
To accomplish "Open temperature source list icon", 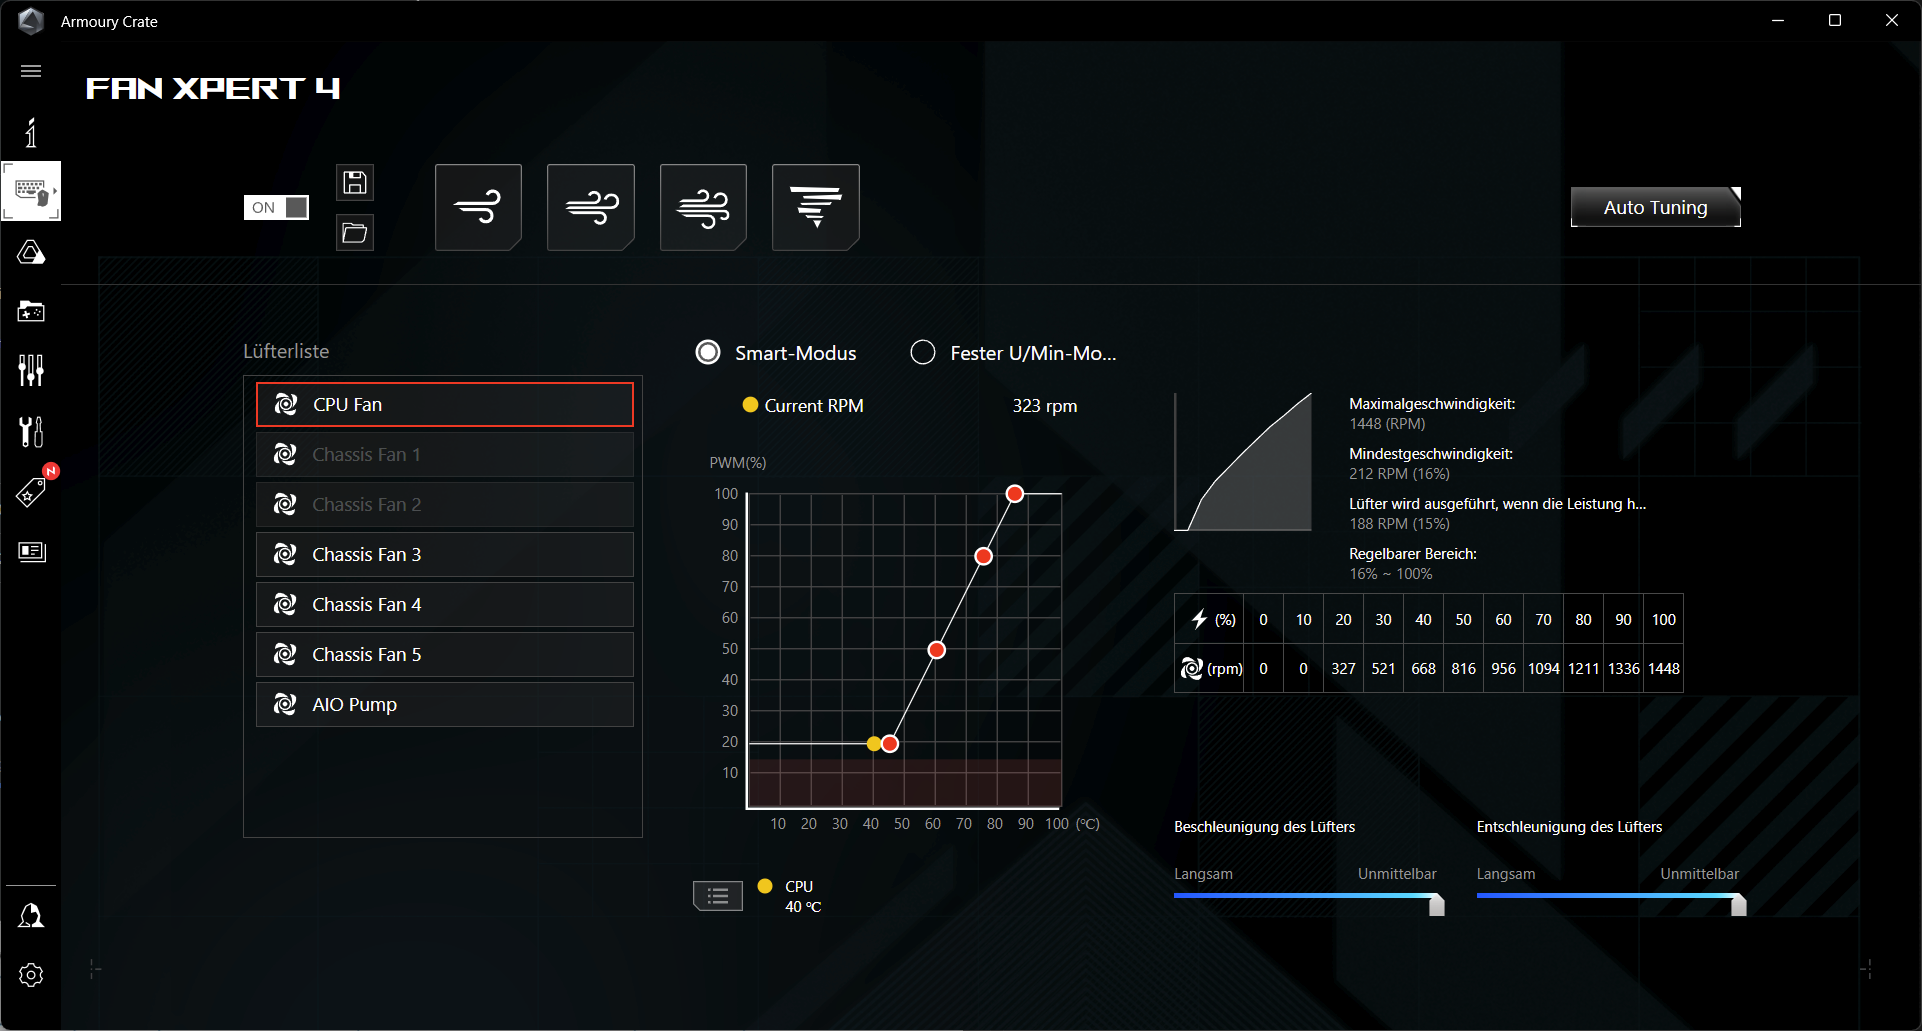I will [x=718, y=896].
